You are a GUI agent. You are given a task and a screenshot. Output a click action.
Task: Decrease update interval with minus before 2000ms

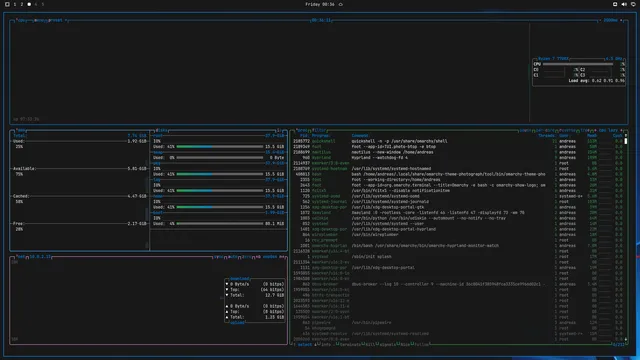point(600,20)
